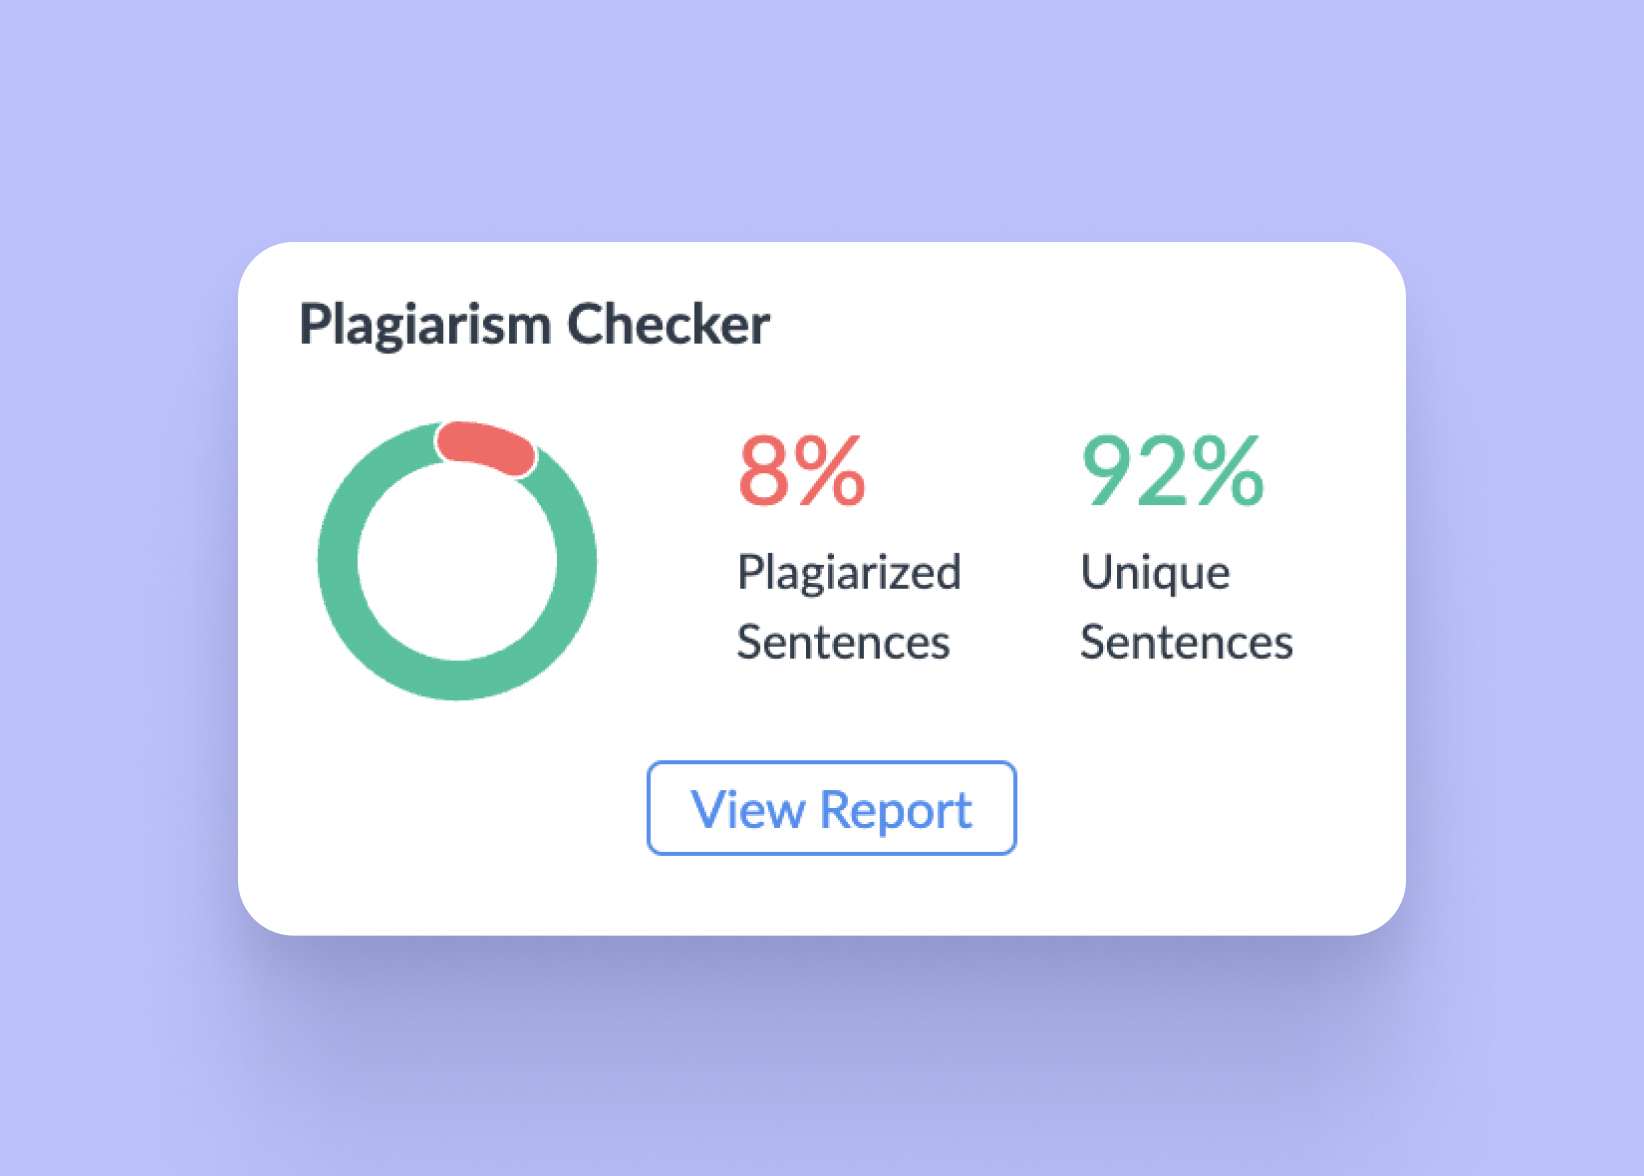Open the plagiarism report via View Report
Screen dimensions: 1644x1176
tap(831, 808)
